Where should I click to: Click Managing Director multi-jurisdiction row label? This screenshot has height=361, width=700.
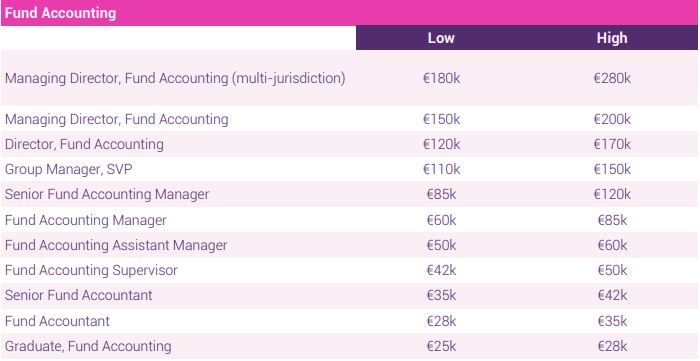175,78
